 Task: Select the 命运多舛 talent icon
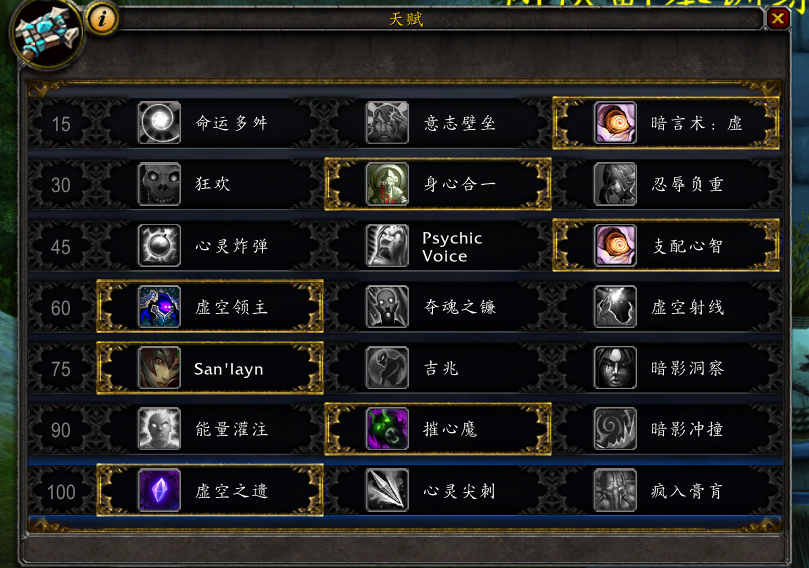point(159,122)
